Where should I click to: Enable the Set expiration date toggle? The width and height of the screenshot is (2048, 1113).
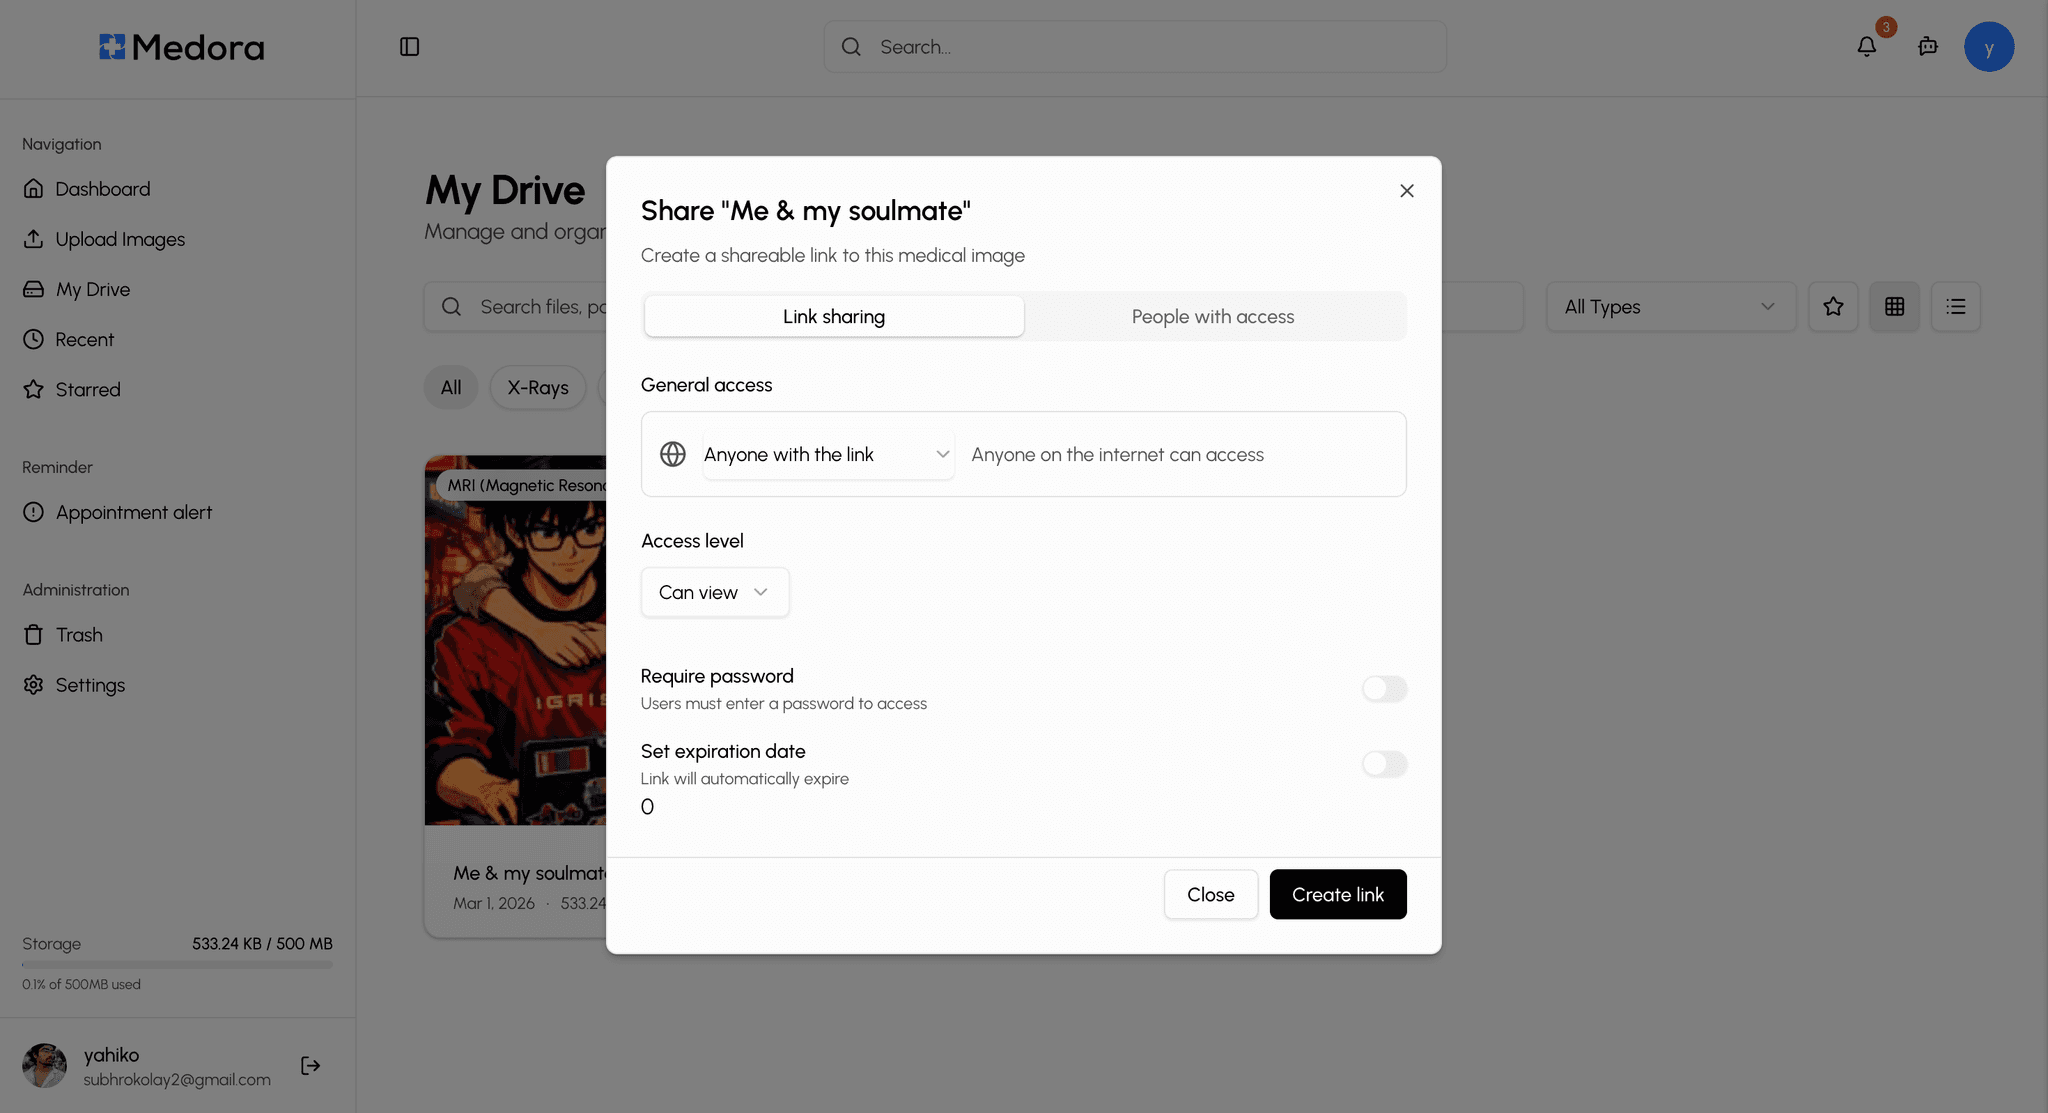point(1384,764)
